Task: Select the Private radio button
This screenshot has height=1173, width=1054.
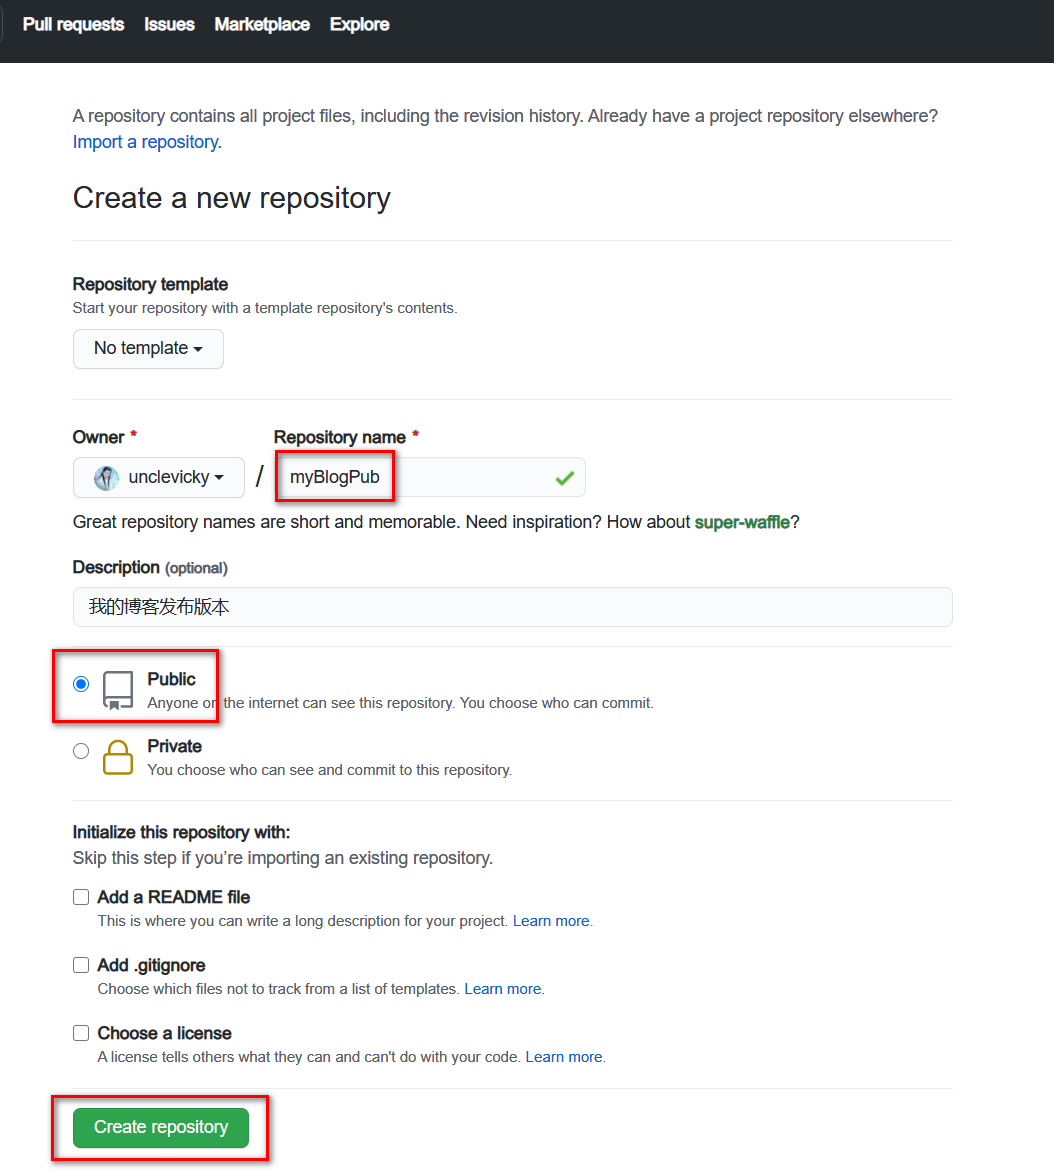Action: coord(81,750)
